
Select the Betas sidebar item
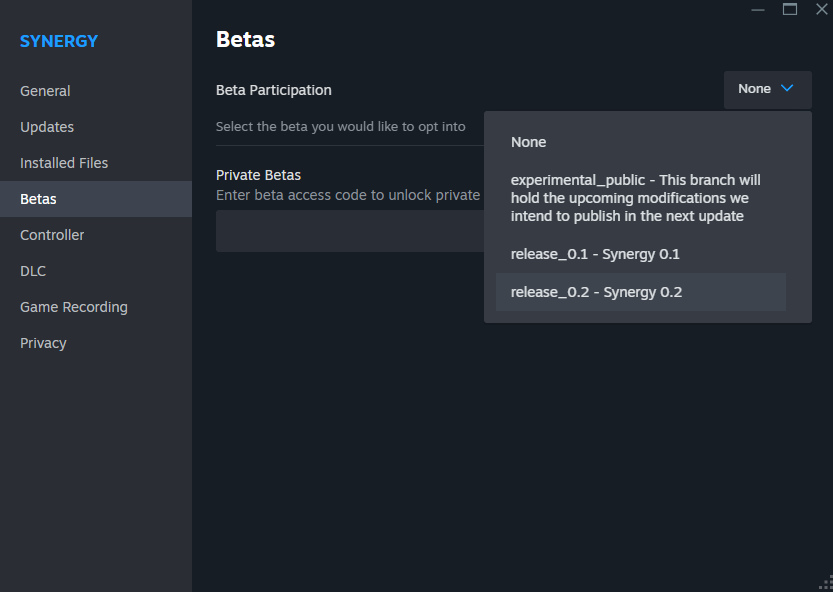click(x=96, y=199)
